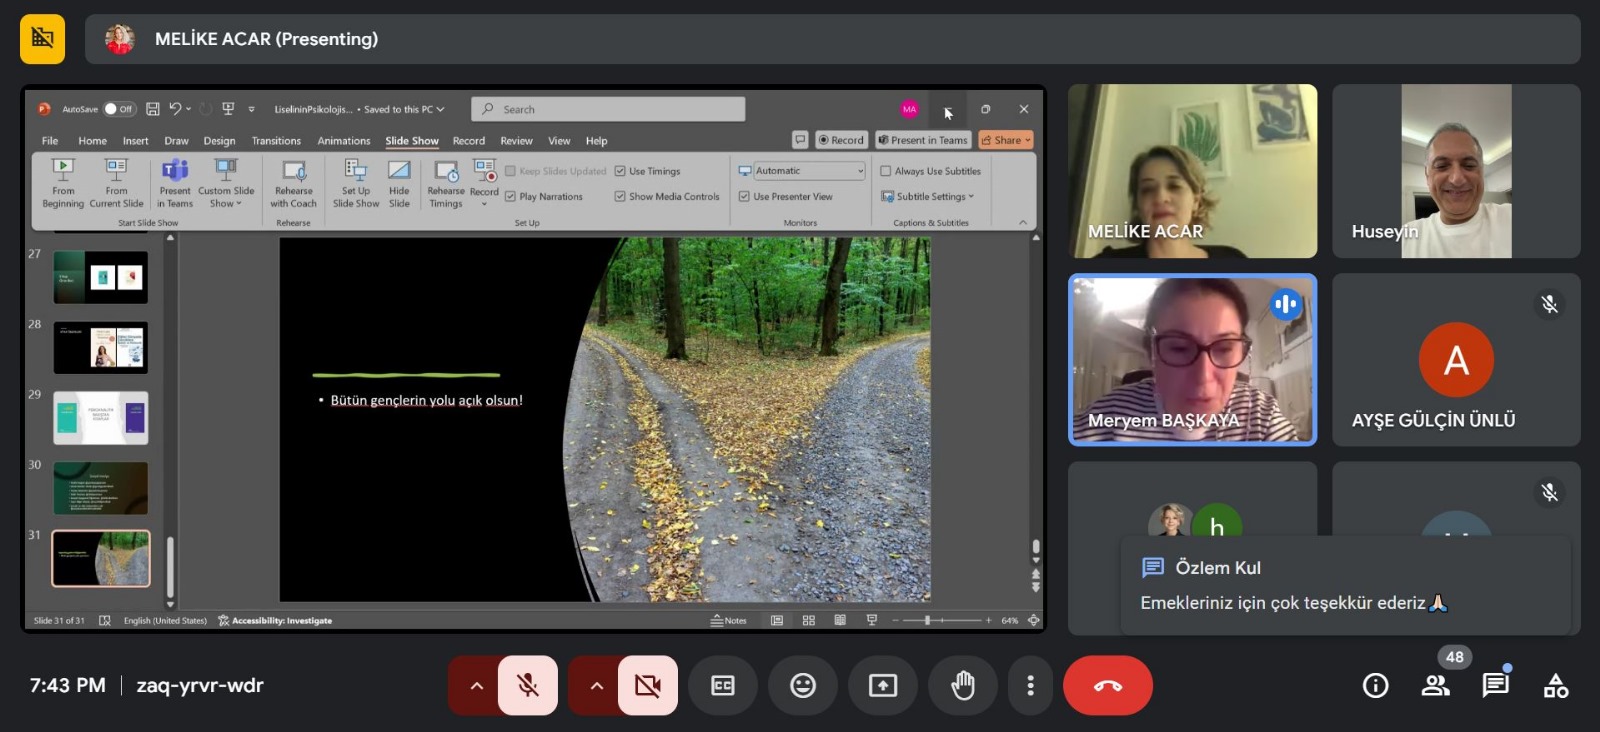The height and width of the screenshot is (732, 1600).
Task: Show the participants people list
Action: tap(1436, 685)
